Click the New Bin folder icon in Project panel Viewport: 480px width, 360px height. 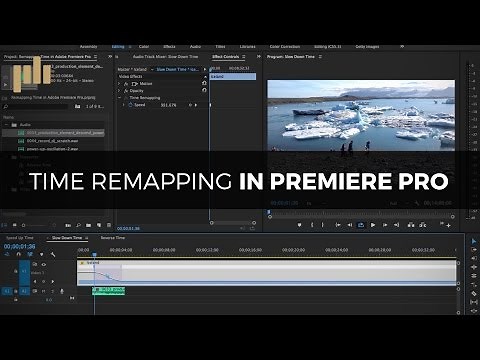pyautogui.click(x=88, y=225)
